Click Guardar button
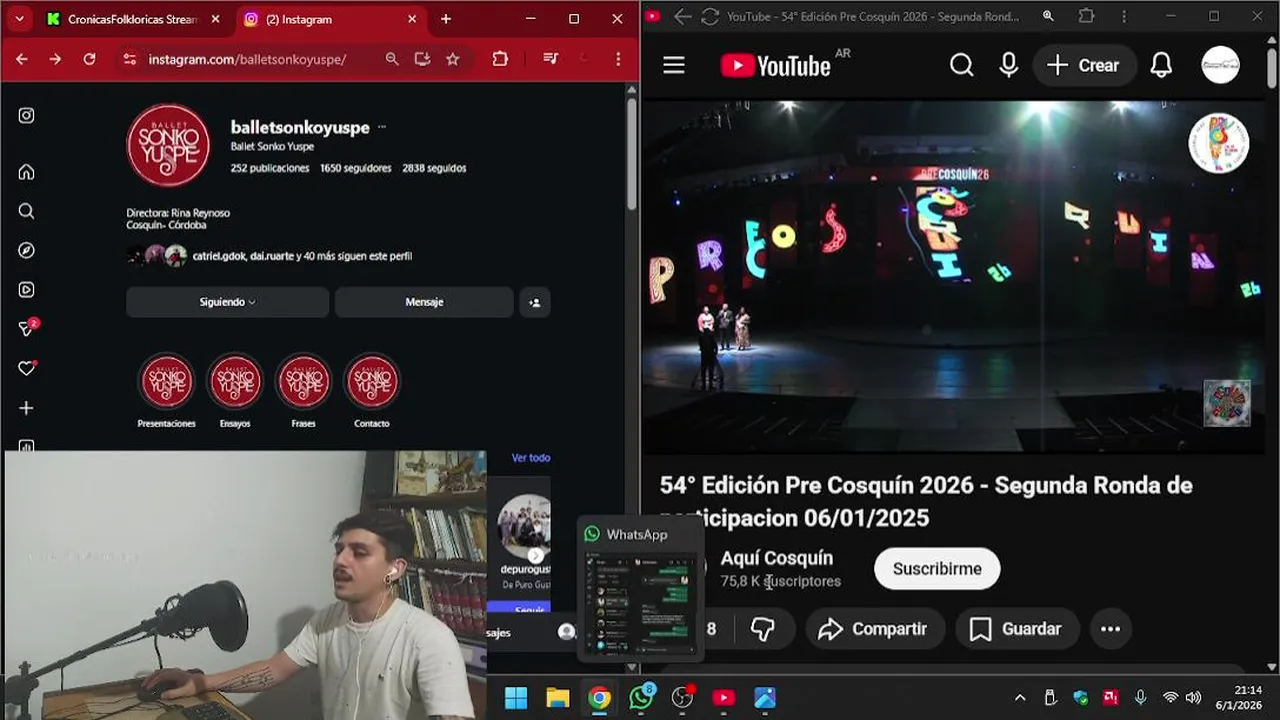Screen dimensions: 1280x720 pos(1015,629)
